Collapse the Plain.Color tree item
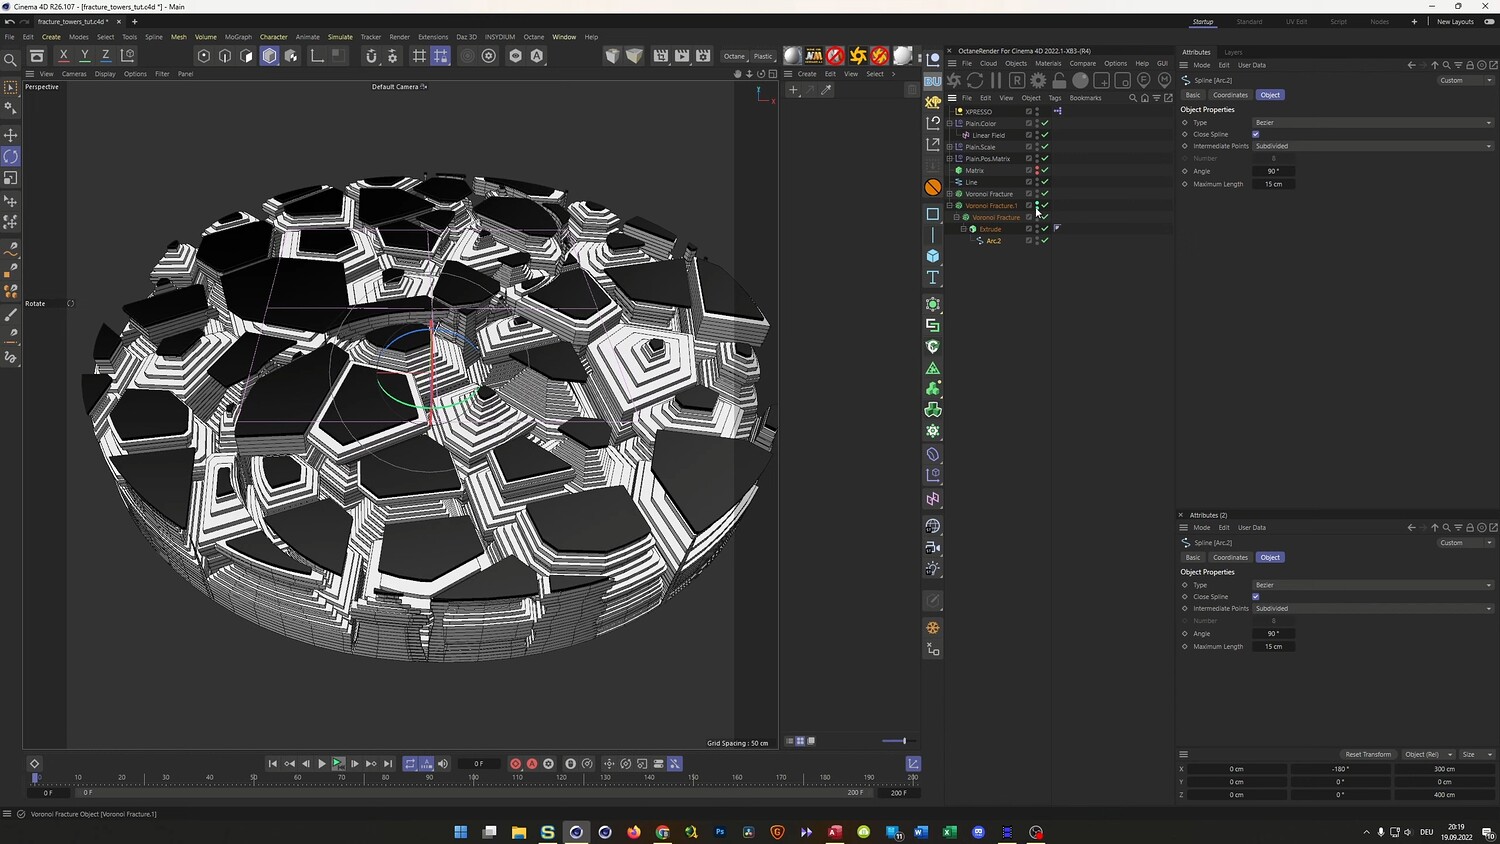The image size is (1500, 844). point(950,124)
